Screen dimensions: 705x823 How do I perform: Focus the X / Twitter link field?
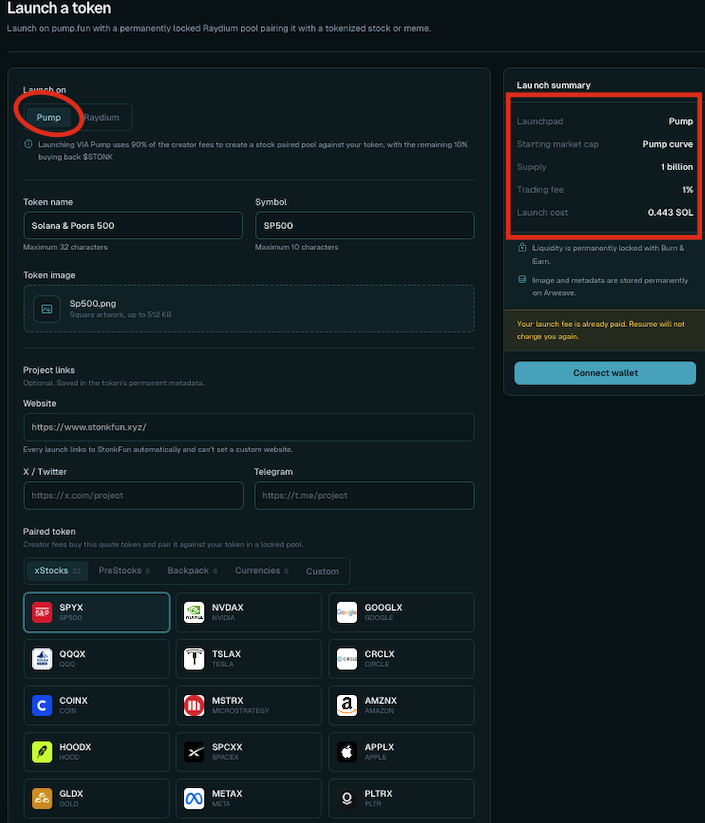(x=133, y=495)
